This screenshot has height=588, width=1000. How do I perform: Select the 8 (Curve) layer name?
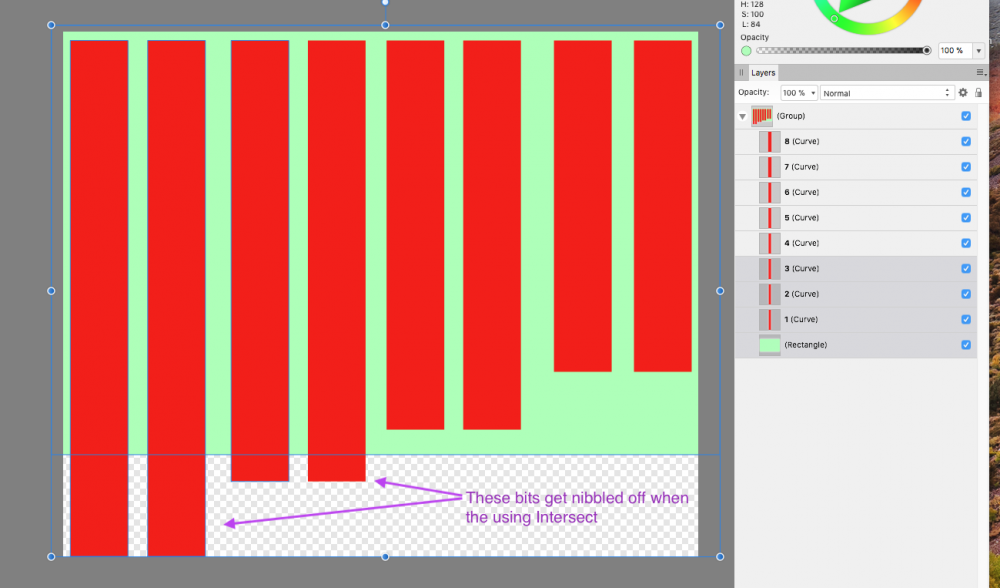point(802,142)
